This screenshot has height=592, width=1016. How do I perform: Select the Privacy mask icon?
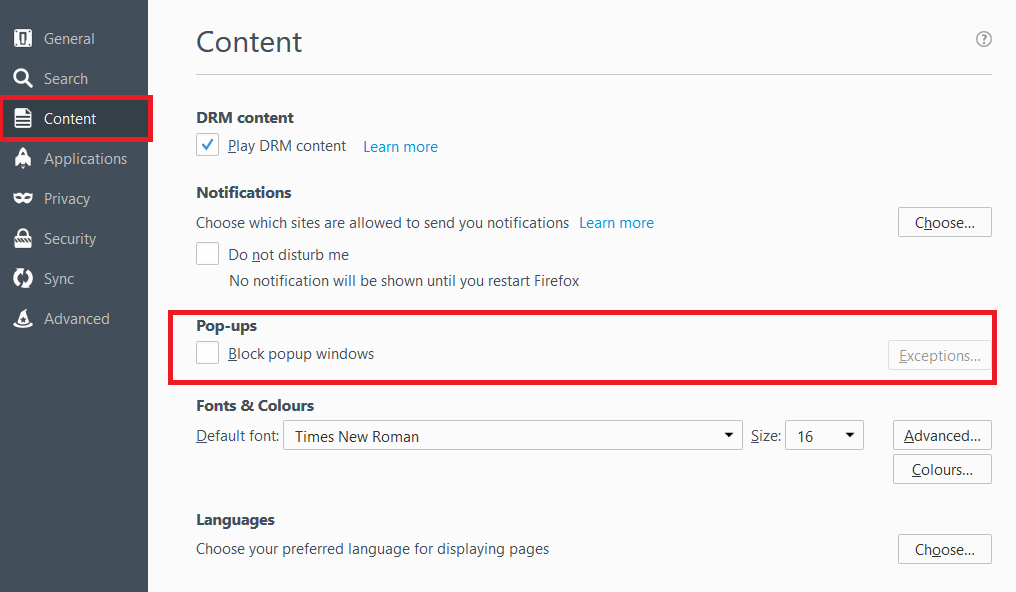[x=23, y=198]
